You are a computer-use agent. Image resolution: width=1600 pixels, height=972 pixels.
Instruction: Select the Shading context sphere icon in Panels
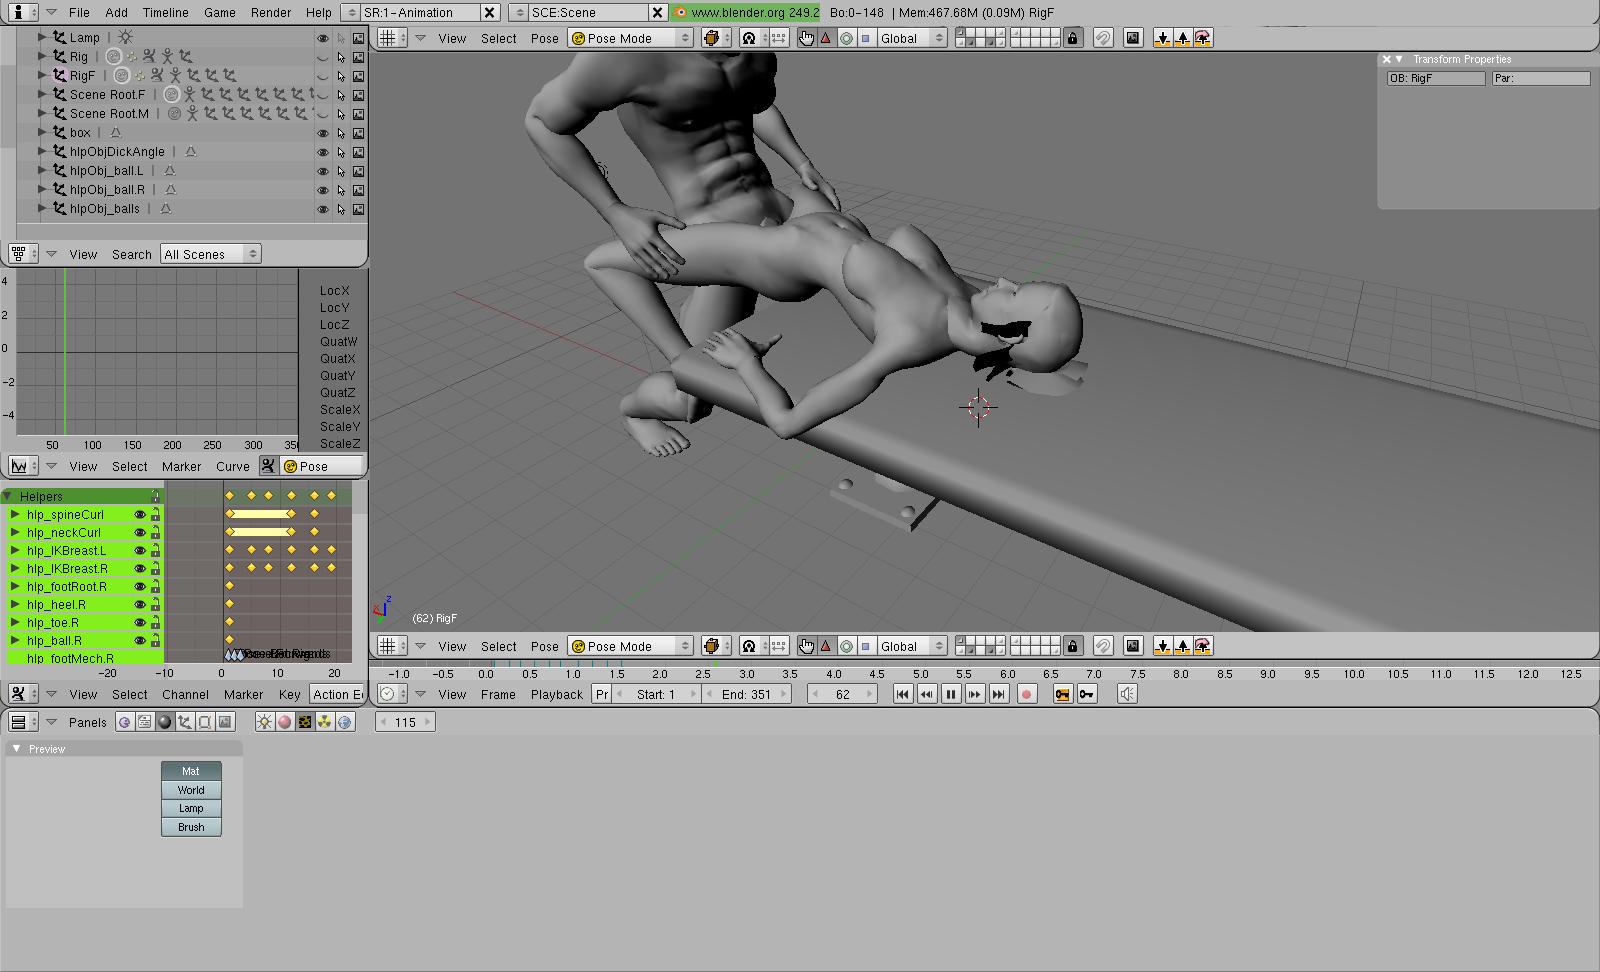click(165, 722)
